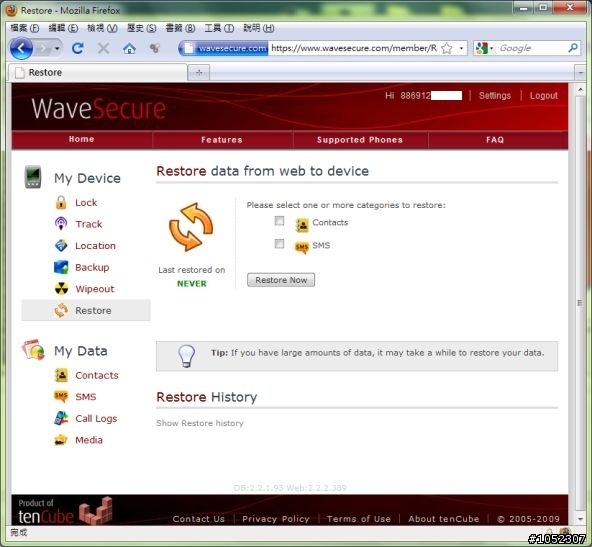Open the 編輯 (E) menu

(x=63, y=28)
